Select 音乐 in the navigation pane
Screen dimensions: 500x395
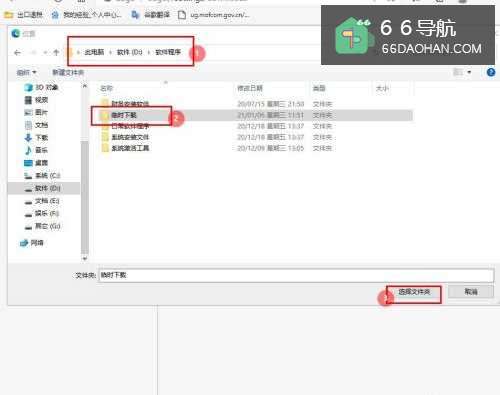(36, 150)
